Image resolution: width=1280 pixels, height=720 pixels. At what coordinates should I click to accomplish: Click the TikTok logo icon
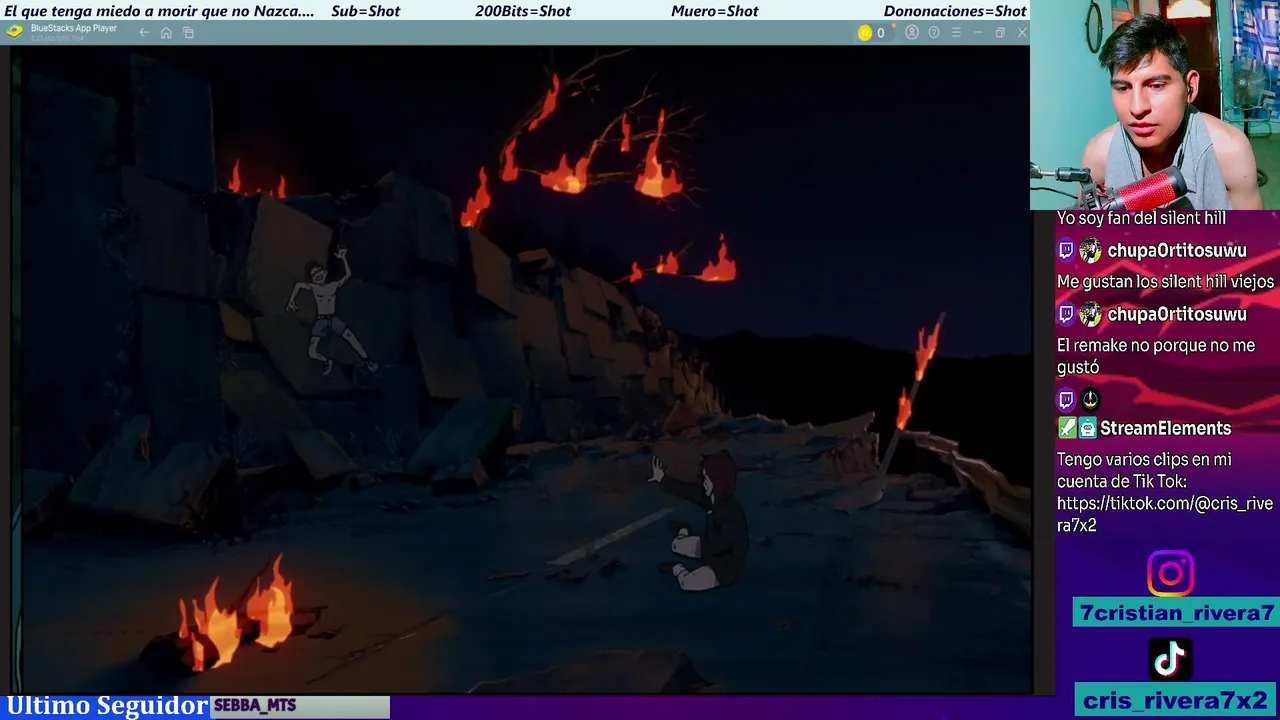1170,659
